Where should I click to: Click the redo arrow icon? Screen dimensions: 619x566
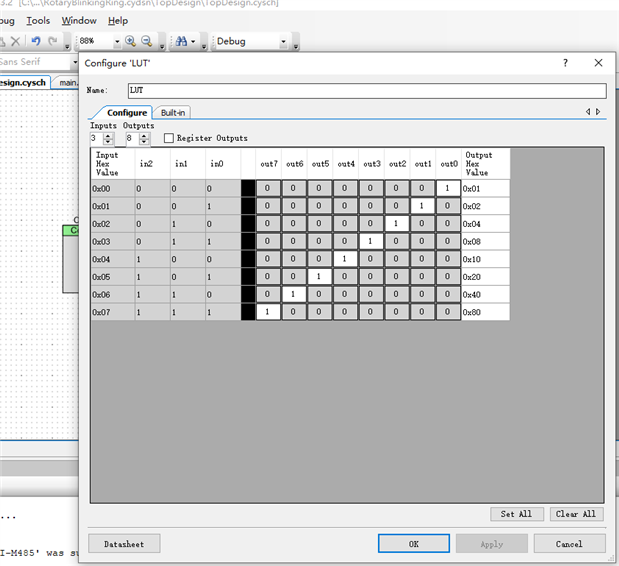coord(52,41)
